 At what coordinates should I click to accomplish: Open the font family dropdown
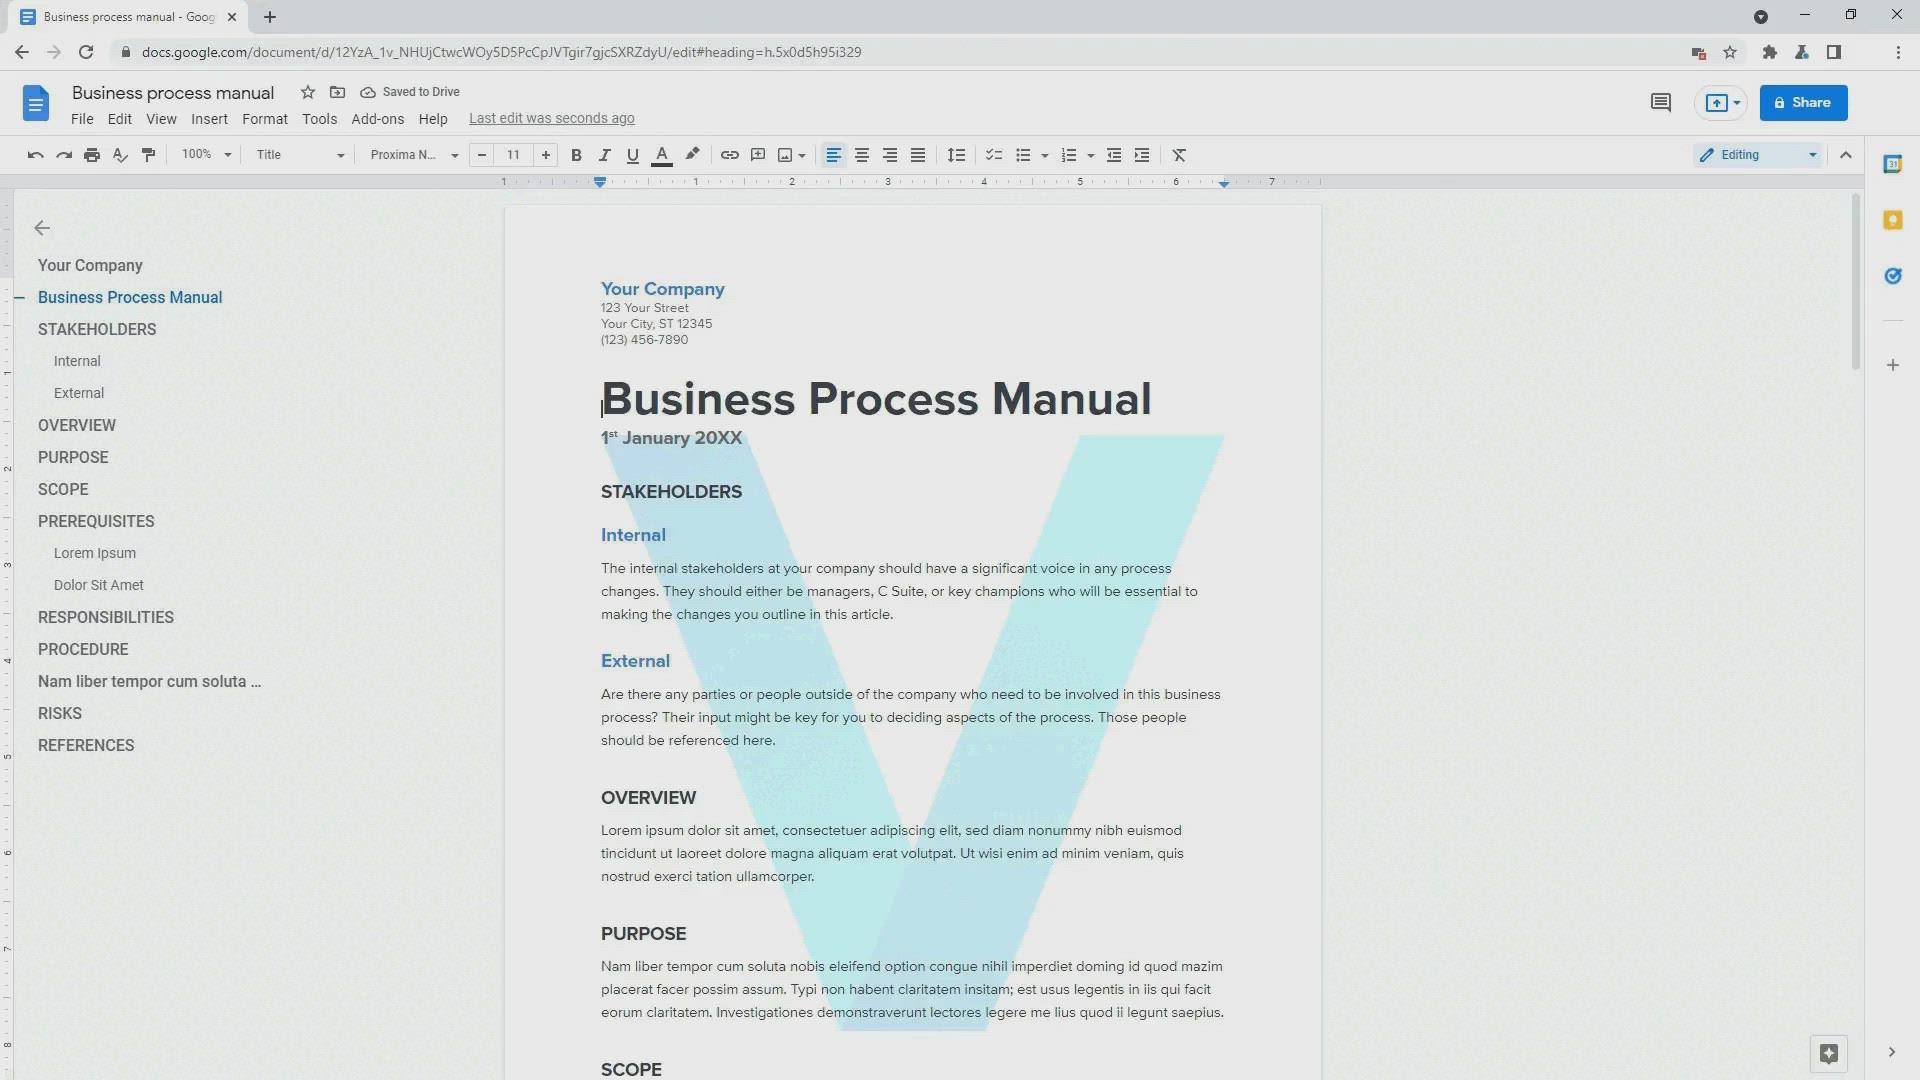point(414,155)
